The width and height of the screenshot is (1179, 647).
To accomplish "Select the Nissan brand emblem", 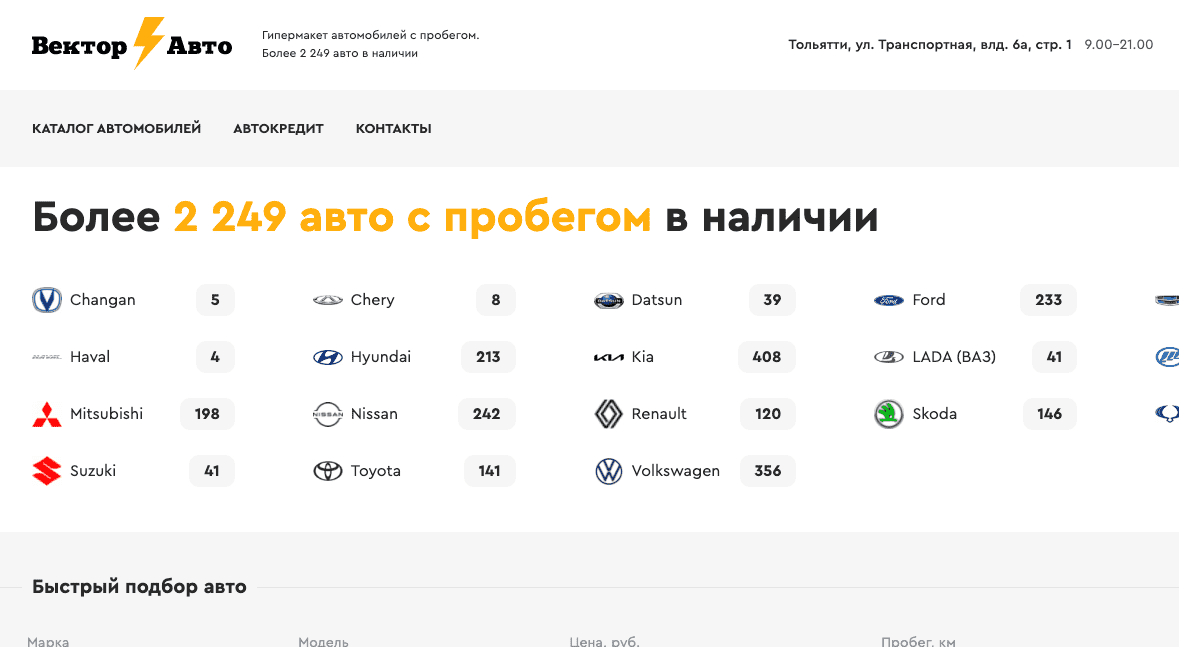I will 327,413.
